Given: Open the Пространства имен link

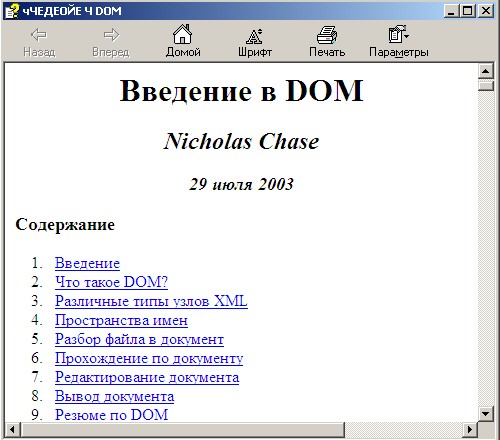Looking at the screenshot, I should point(121,320).
